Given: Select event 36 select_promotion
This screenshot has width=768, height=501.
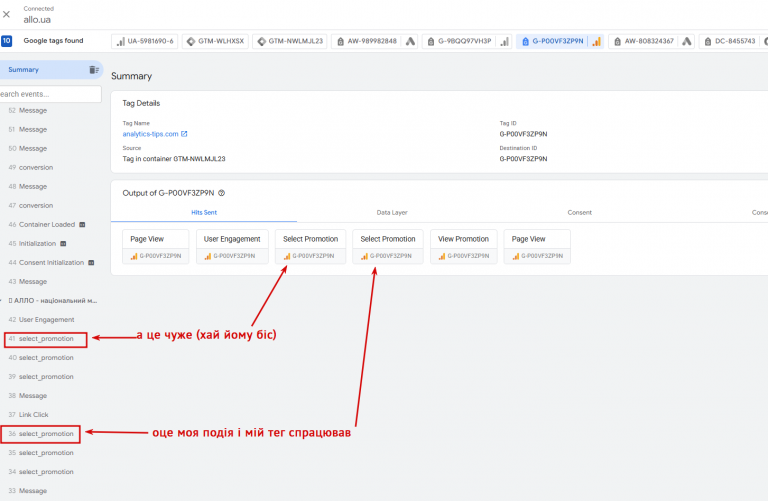Looking at the screenshot, I should coord(40,434).
